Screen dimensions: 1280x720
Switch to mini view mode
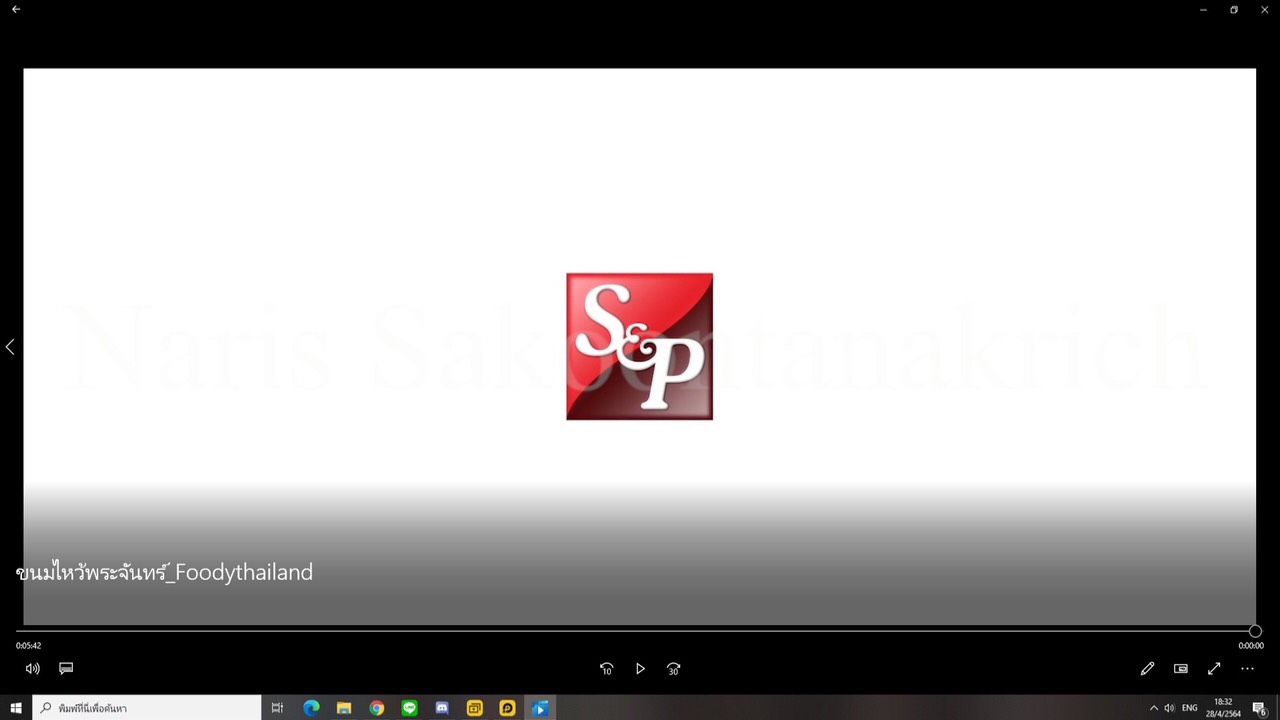pyautogui.click(x=1181, y=668)
